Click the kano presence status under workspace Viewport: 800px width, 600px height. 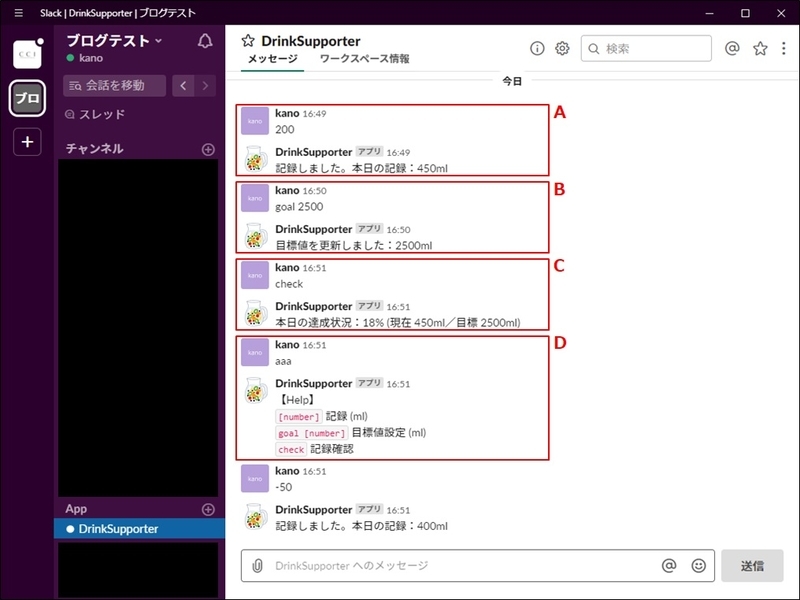(85, 58)
